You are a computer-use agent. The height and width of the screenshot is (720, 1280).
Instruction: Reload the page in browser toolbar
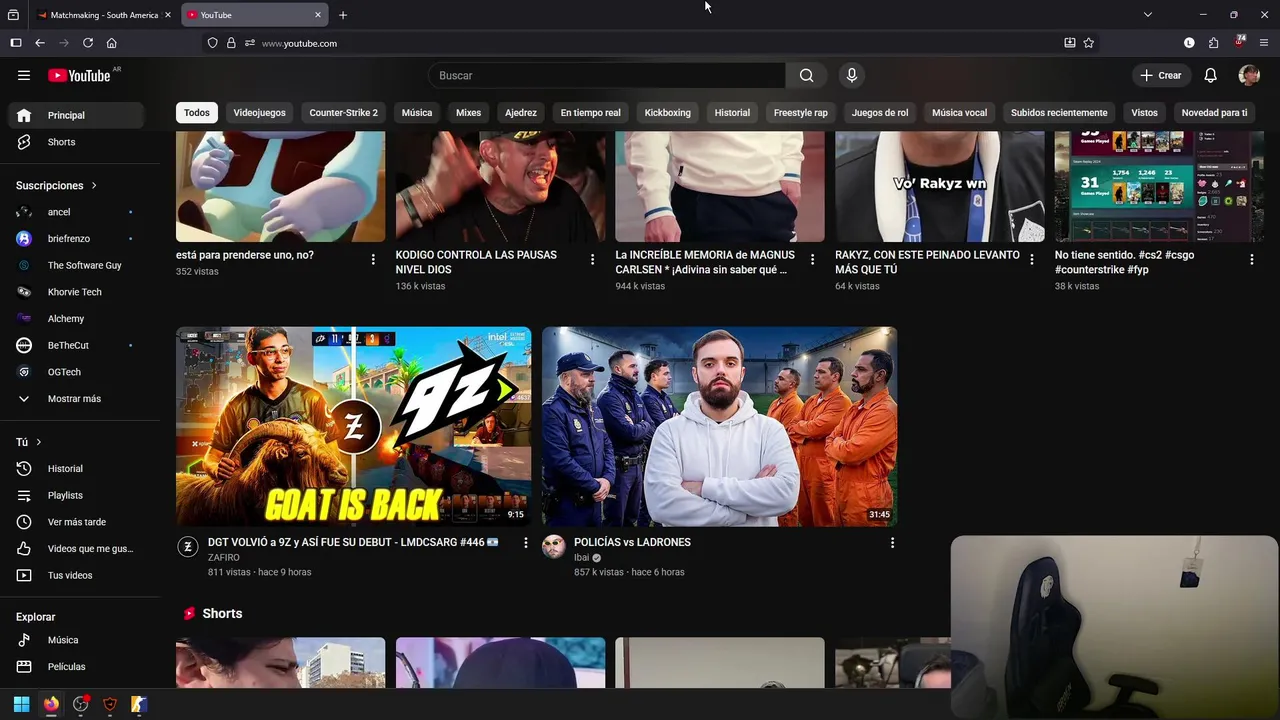click(88, 43)
